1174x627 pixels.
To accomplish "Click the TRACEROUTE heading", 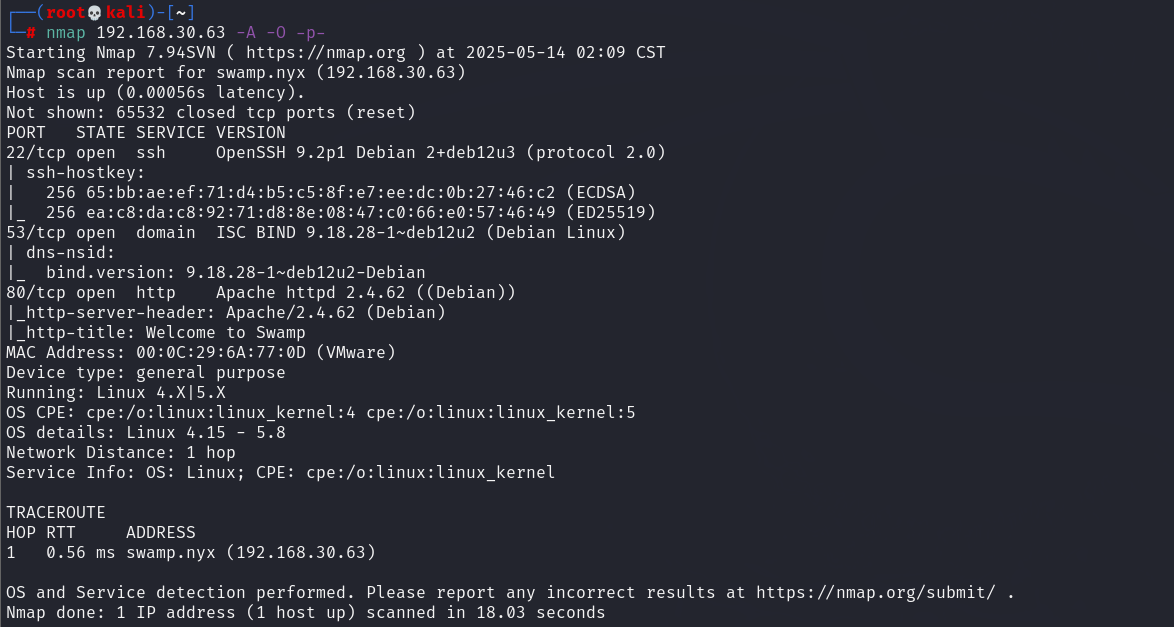I will coord(56,513).
